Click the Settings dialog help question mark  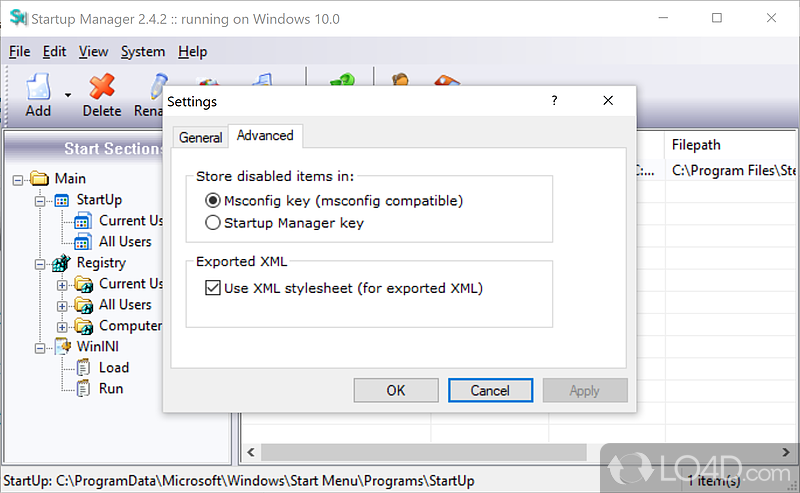coord(554,101)
